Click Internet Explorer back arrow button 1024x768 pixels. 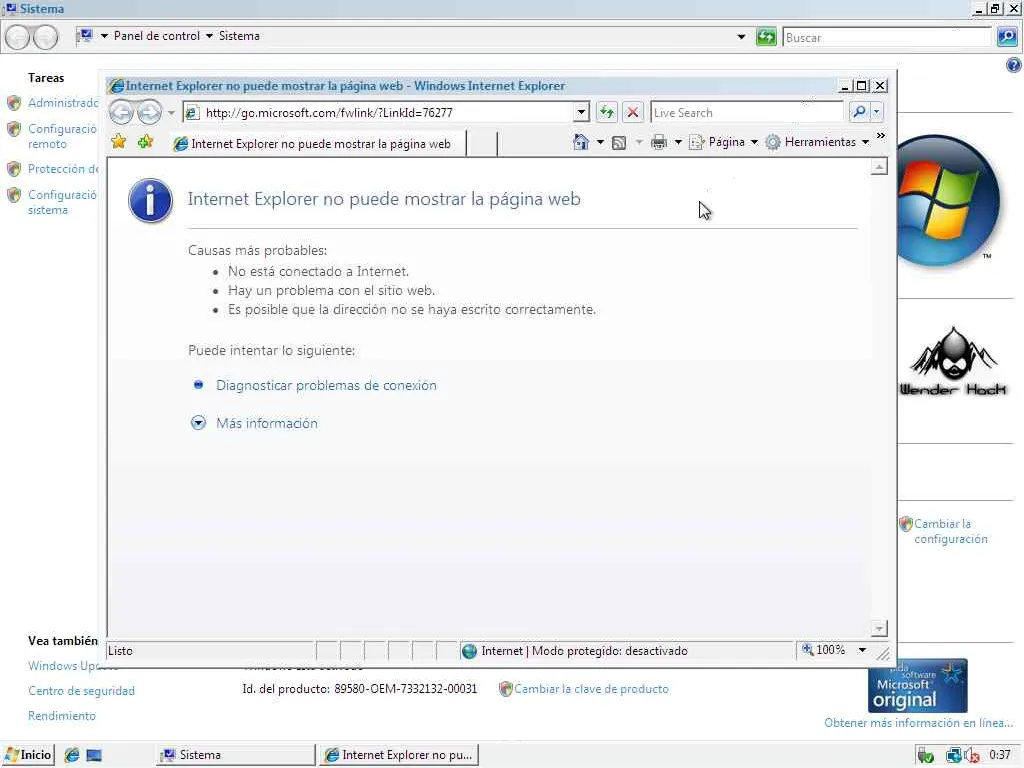pos(121,112)
